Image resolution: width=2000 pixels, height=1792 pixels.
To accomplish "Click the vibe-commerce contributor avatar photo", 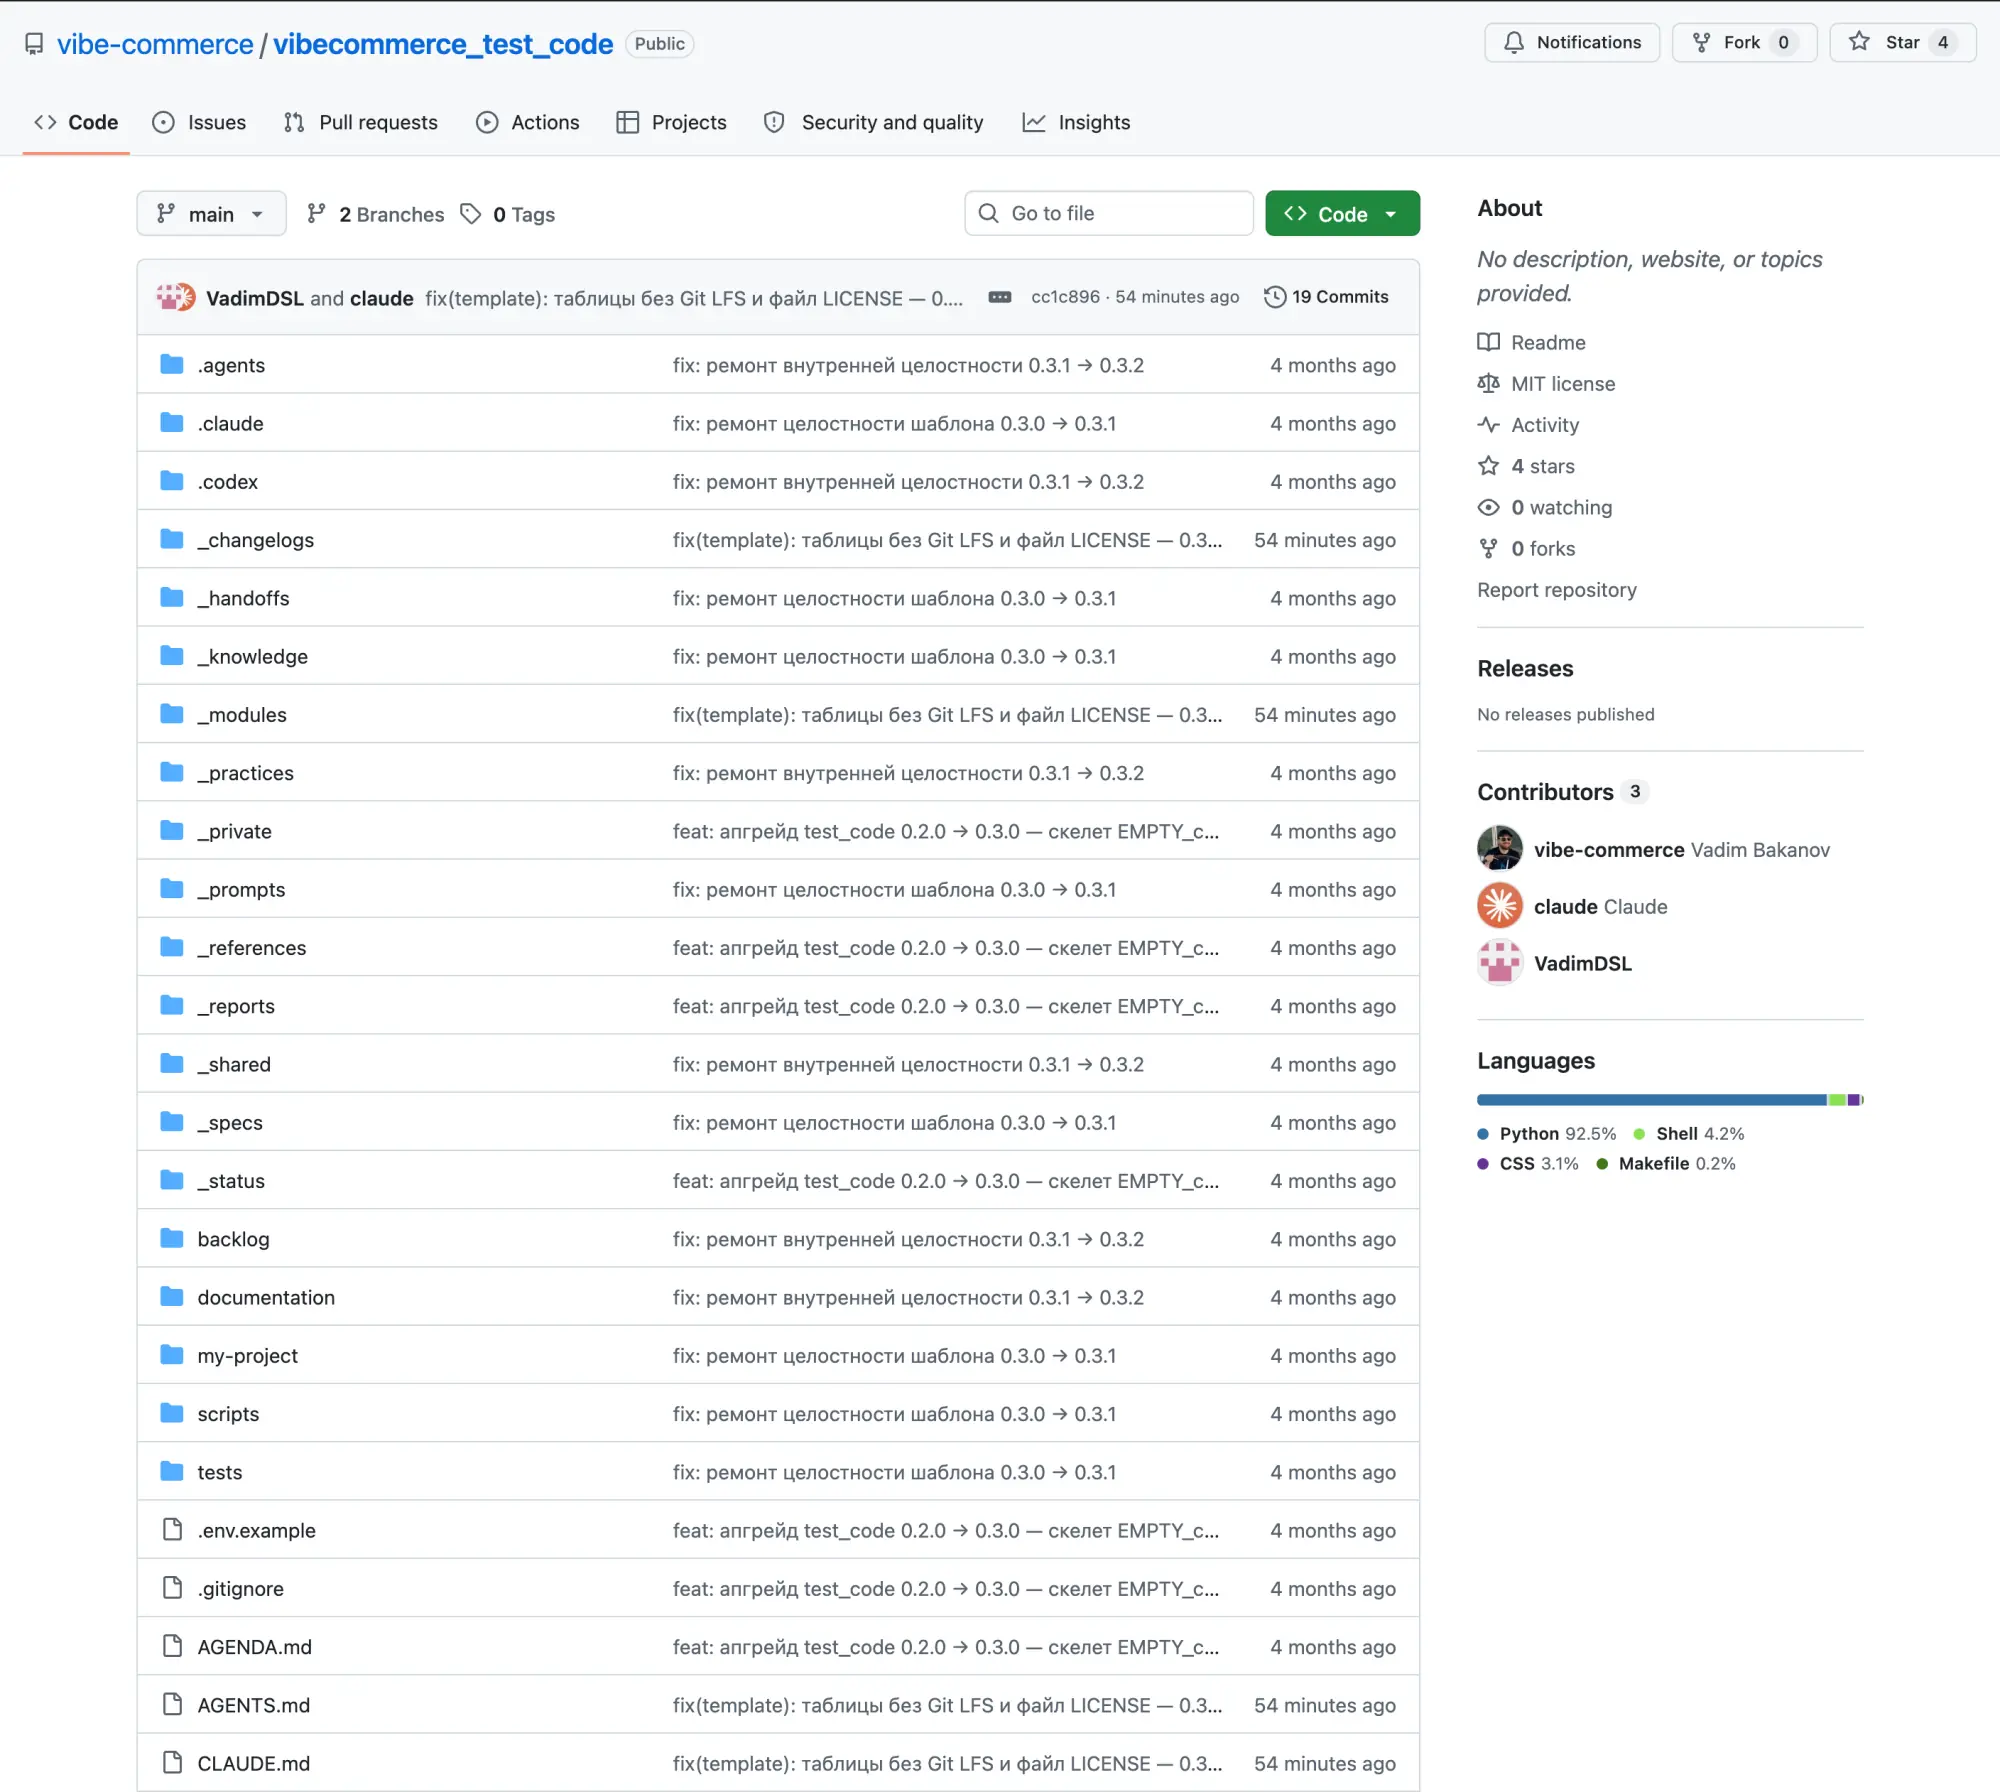I will coord(1499,849).
